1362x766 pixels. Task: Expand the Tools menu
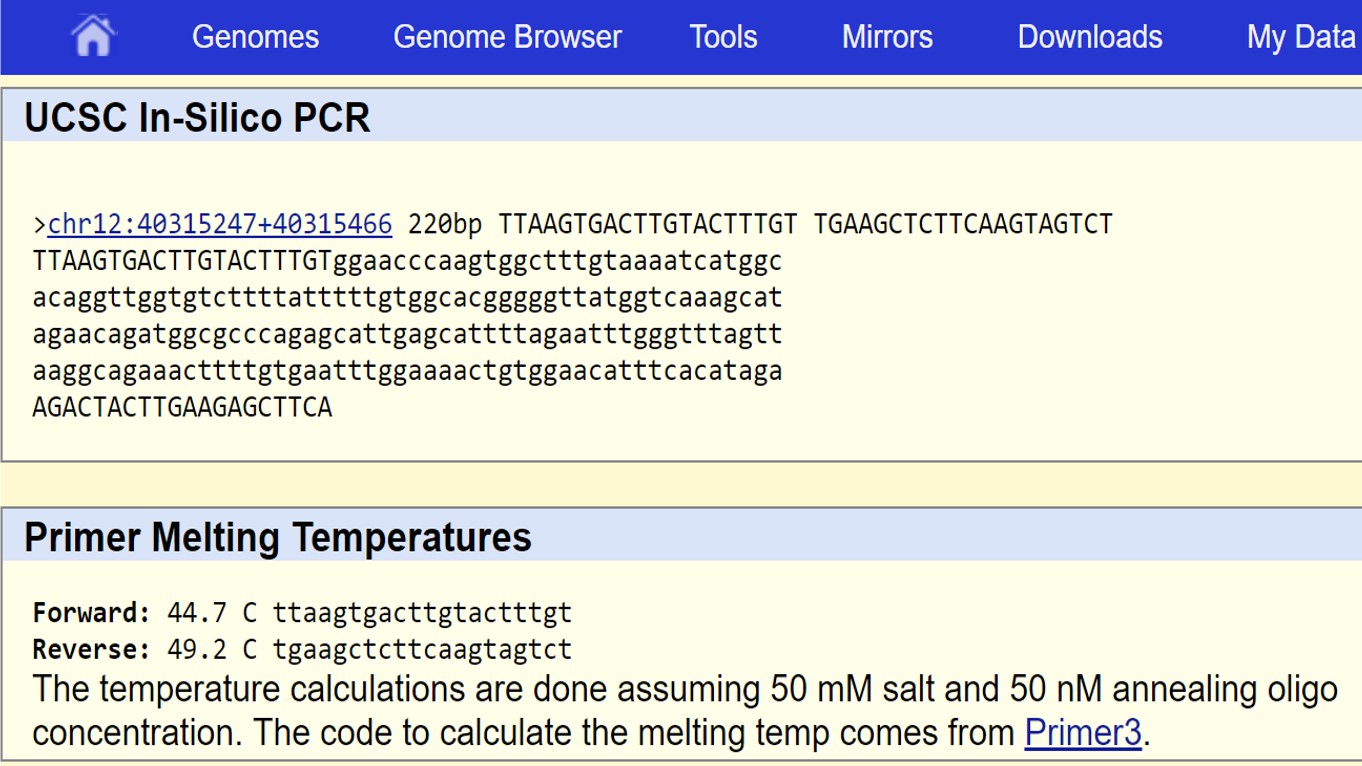723,37
